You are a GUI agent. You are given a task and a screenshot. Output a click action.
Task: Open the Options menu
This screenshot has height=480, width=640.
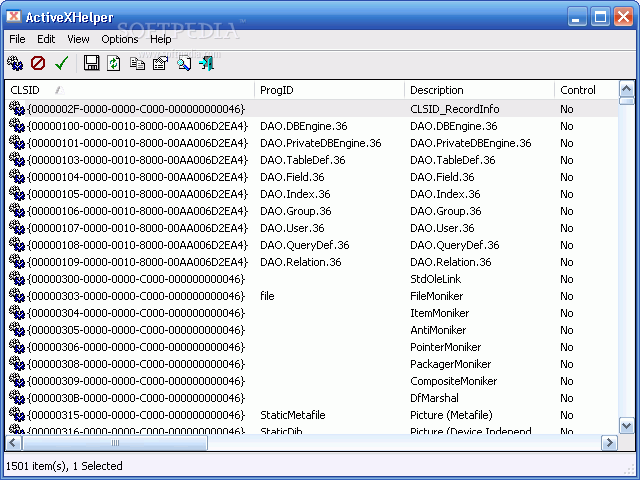coord(120,39)
